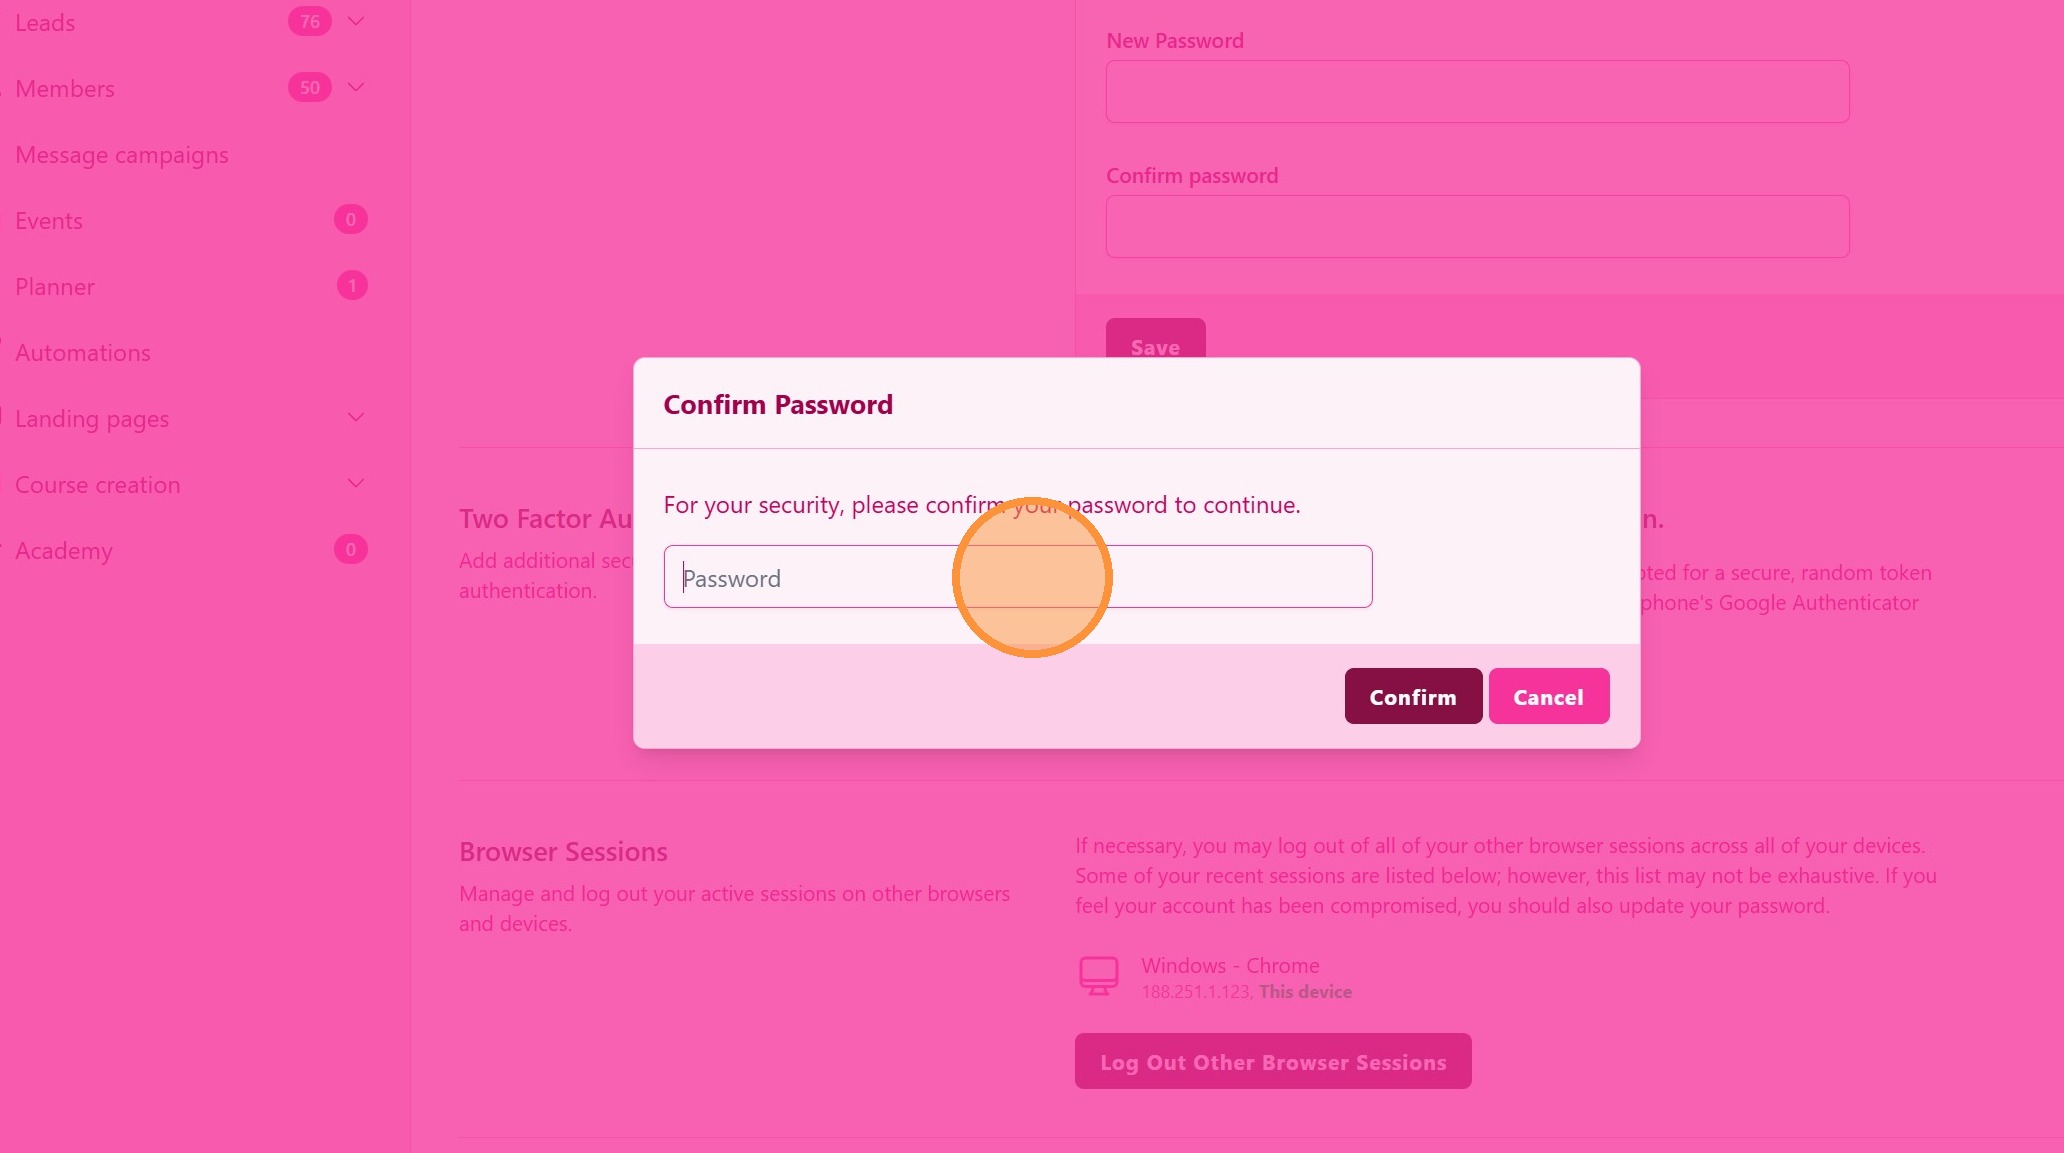2064x1153 pixels.
Task: Open Message campaigns in sidebar
Action: pyautogui.click(x=122, y=155)
